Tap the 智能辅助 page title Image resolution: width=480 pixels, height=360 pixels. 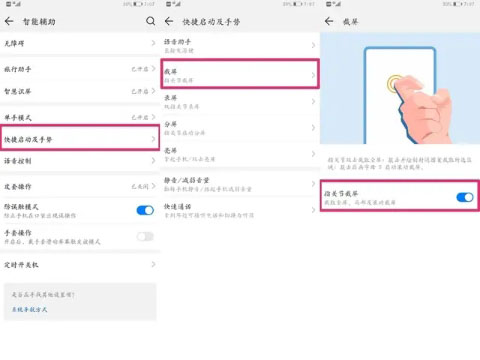(x=39, y=22)
